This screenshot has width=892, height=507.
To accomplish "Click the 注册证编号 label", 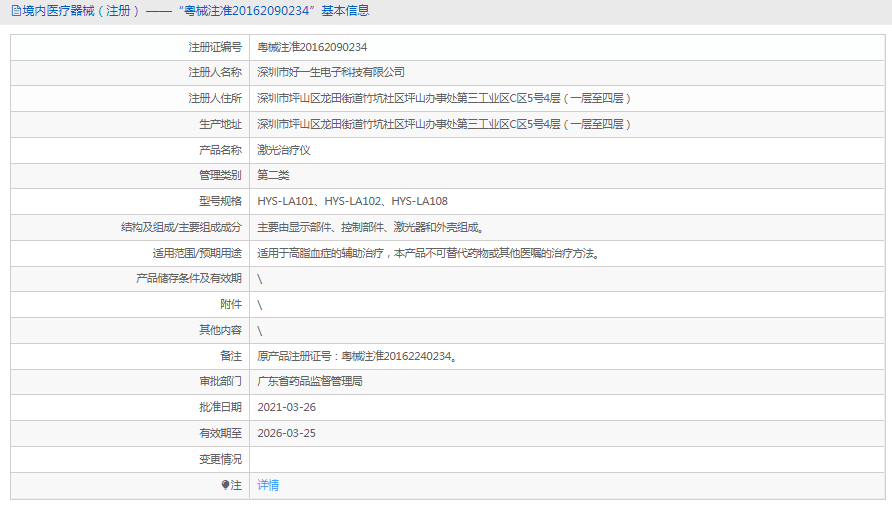I will pyautogui.click(x=215, y=47).
